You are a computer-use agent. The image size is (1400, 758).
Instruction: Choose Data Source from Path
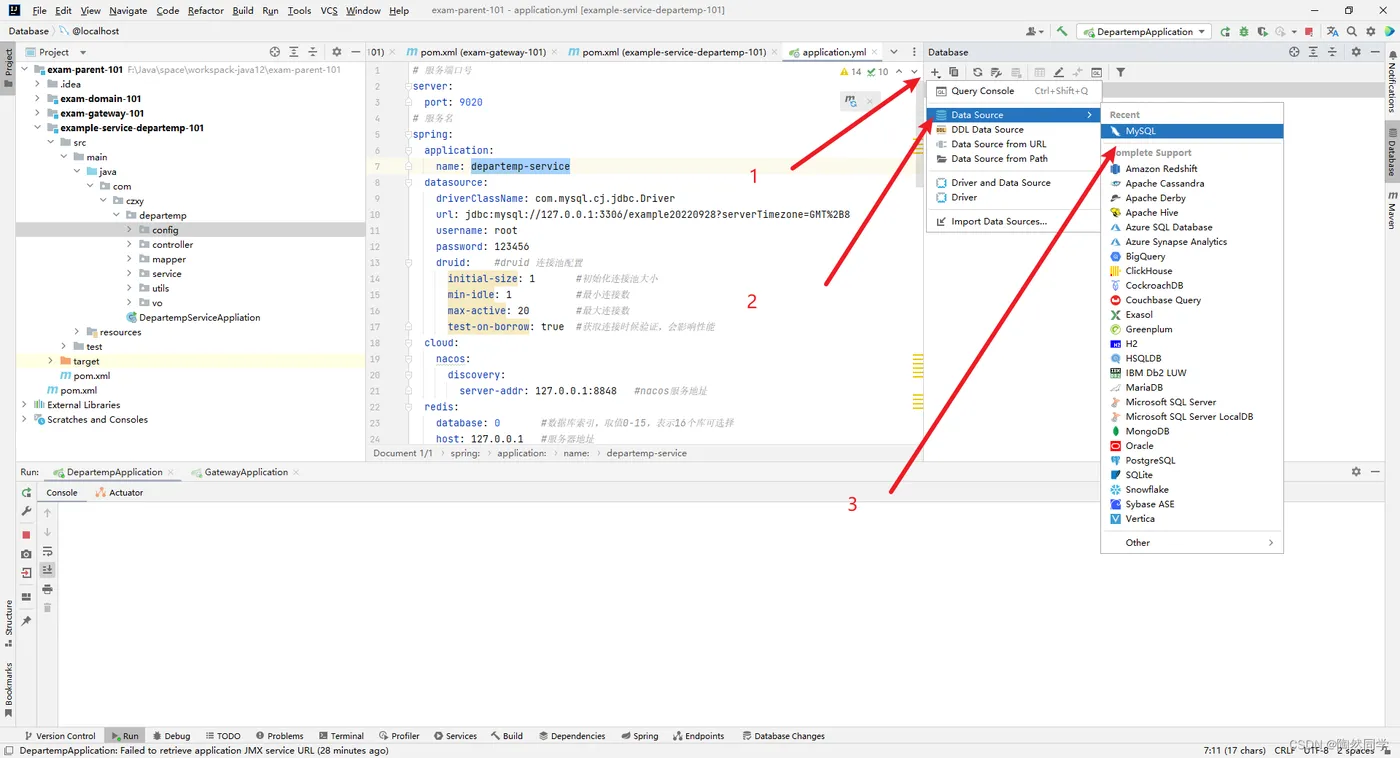click(1013, 158)
